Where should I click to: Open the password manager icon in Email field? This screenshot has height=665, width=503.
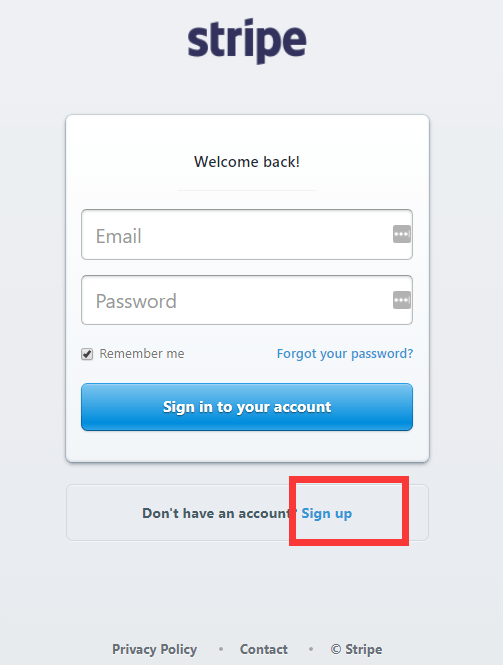click(x=402, y=234)
